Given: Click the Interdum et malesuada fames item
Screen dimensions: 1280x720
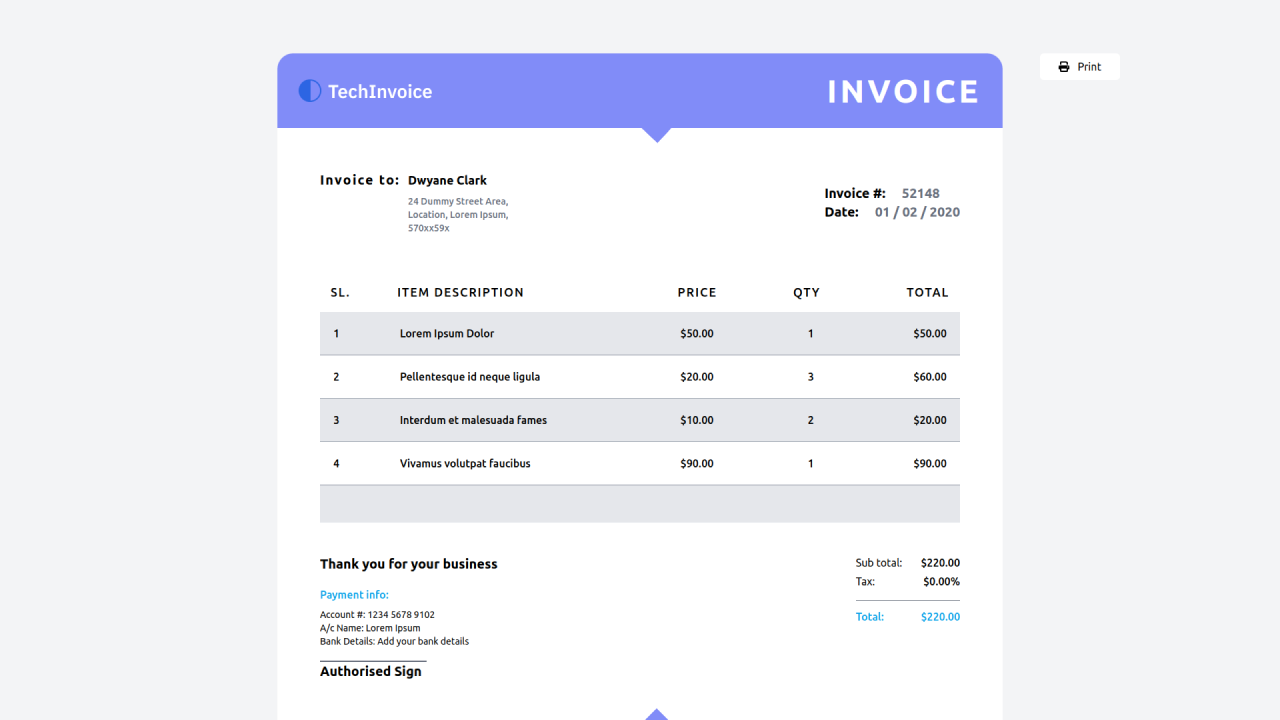Looking at the screenshot, I should (x=473, y=420).
